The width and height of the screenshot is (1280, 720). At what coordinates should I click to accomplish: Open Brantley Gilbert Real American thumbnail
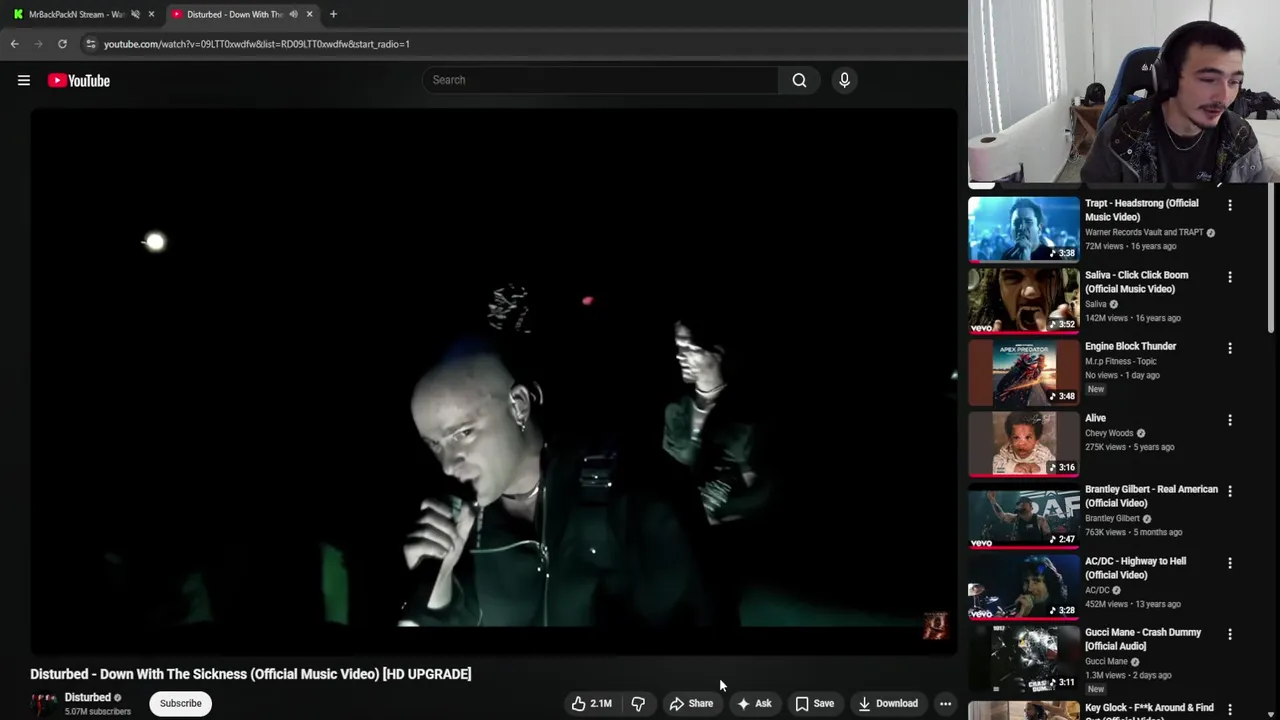1024,515
